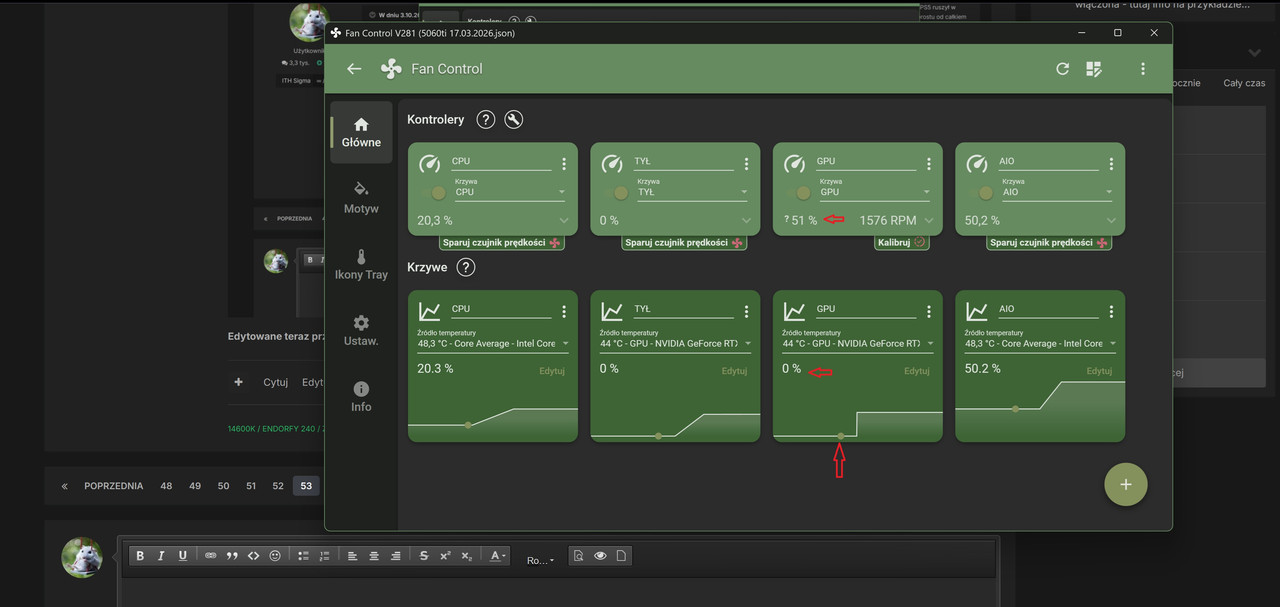1280x607 pixels.
Task: Open temperature source dropdown on TYŁ curve
Action: pyautogui.click(x=675, y=340)
